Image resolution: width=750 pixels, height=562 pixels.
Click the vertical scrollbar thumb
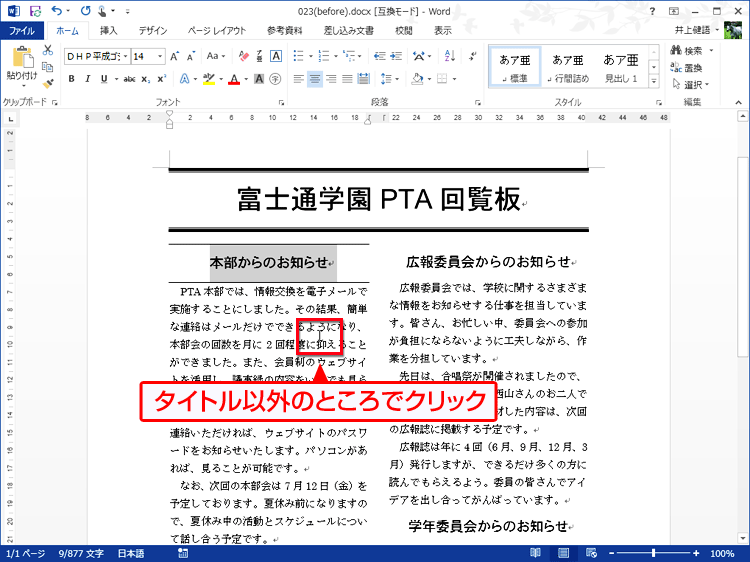tap(743, 256)
